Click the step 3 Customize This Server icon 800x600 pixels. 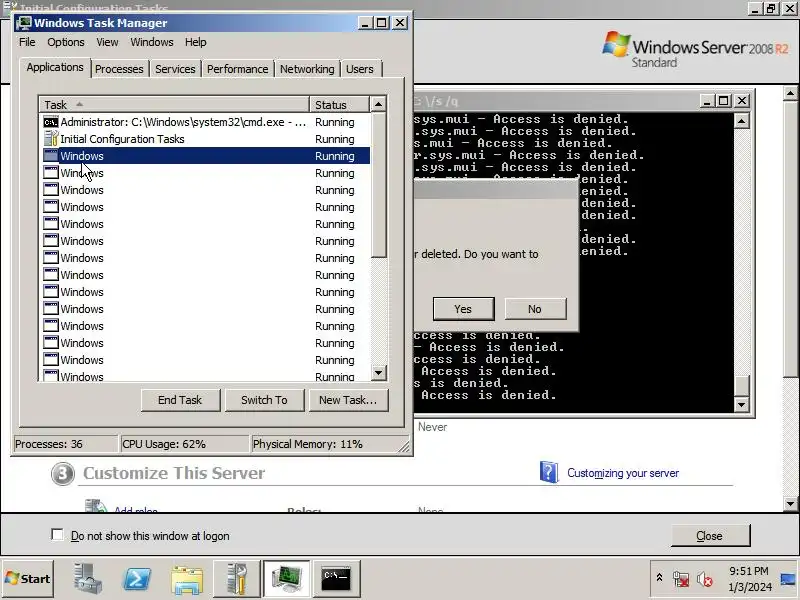click(62, 474)
